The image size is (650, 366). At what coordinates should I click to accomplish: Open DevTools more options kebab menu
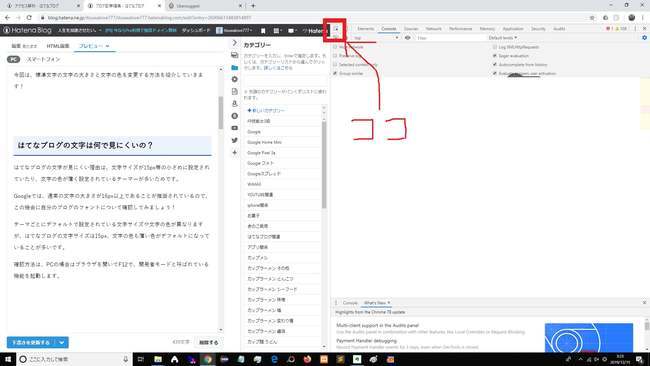coord(635,29)
